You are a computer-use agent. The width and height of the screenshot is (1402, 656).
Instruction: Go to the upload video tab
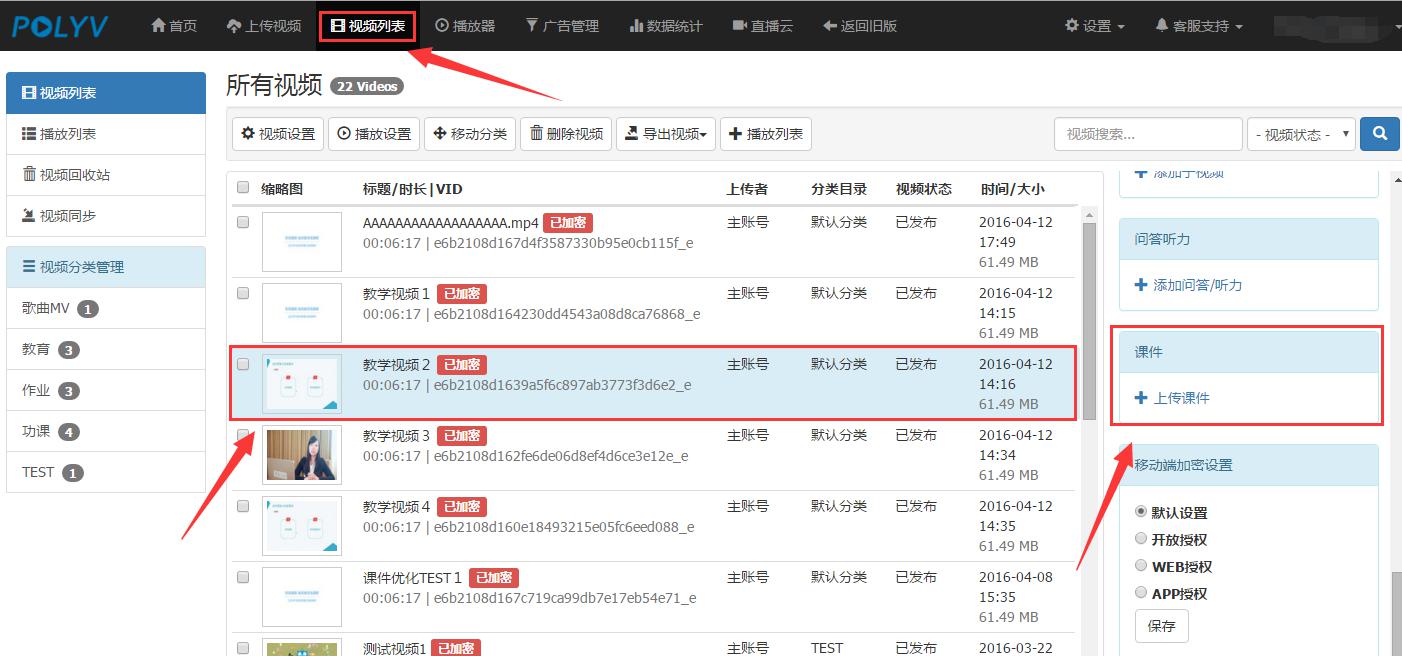pos(264,26)
